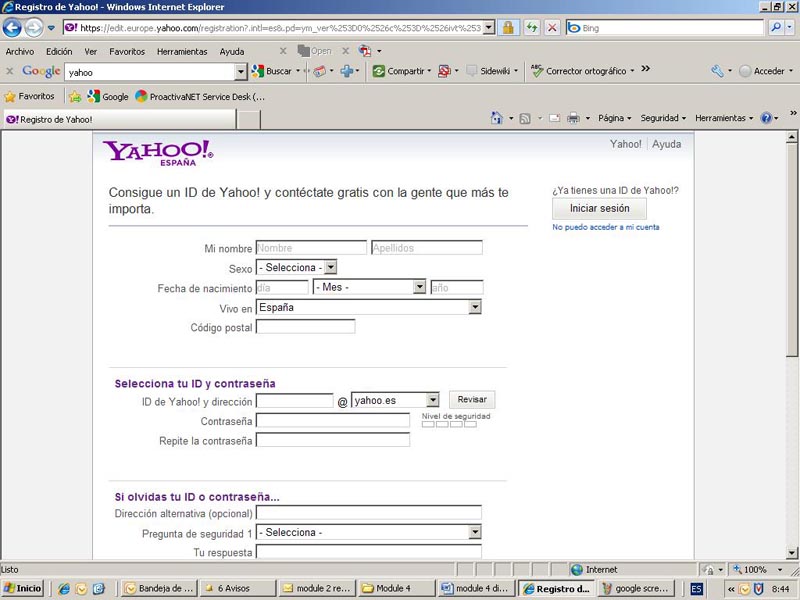Click the Yahoo! España logo
This screenshot has height=600, width=800.
(x=158, y=153)
